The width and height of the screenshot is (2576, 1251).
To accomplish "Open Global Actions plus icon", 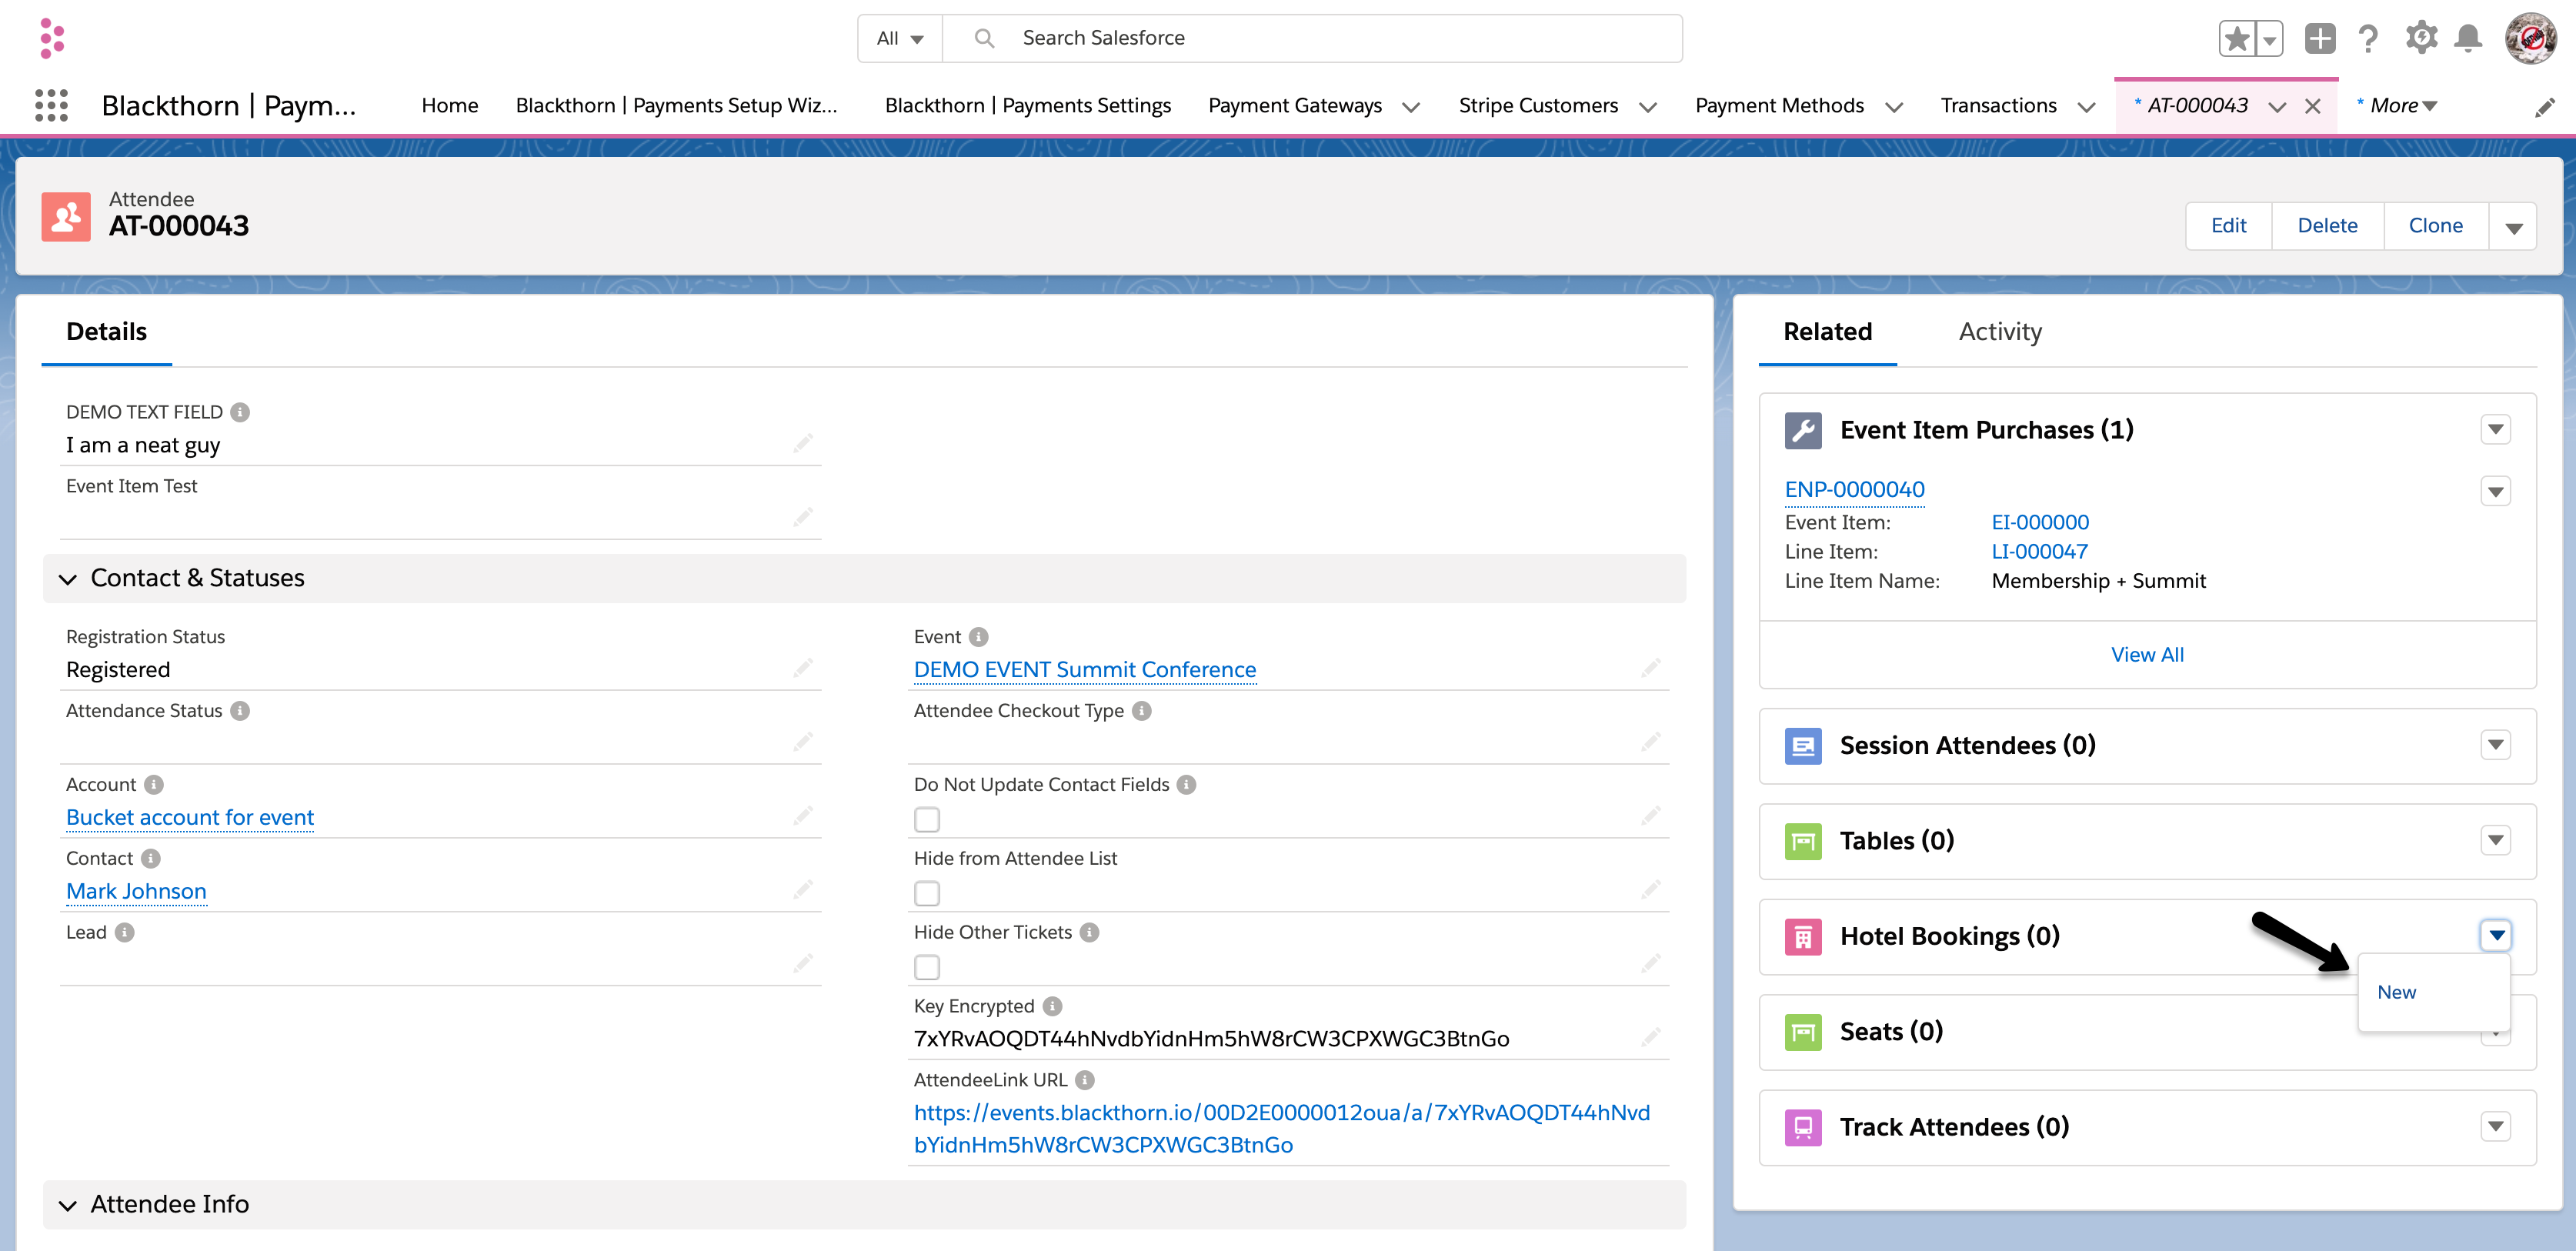I will (2319, 39).
